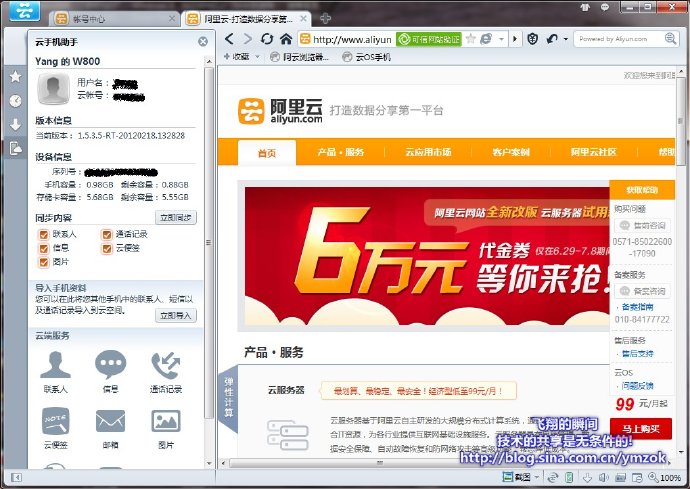Open the history clock sidebar icon
Screen dimensions: 690x489
15,101
